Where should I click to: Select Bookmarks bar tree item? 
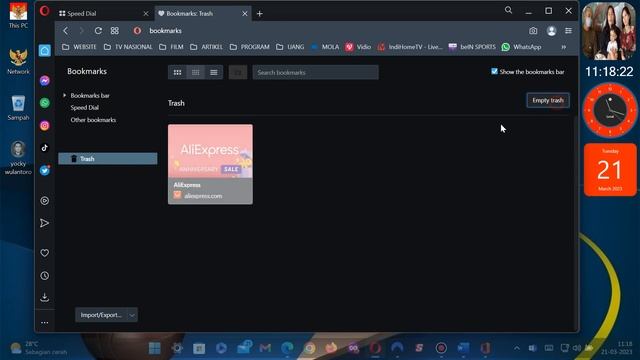(x=90, y=95)
